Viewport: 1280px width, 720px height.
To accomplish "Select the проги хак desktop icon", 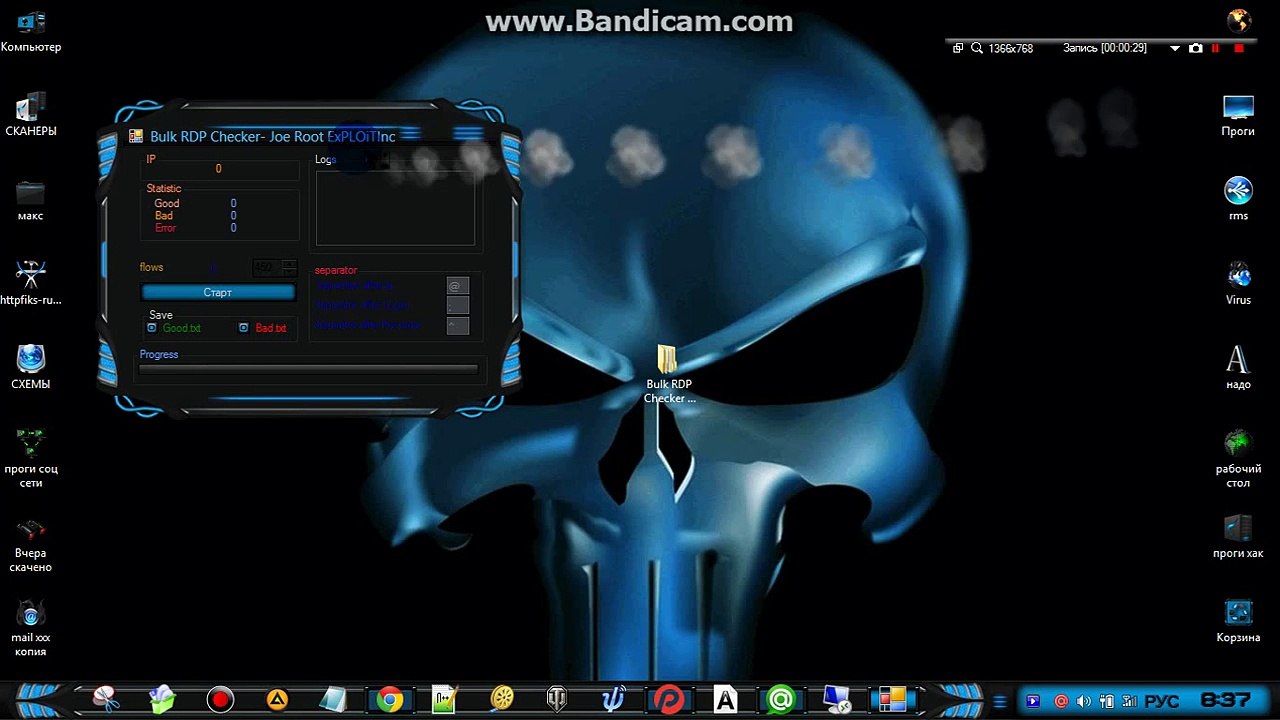I will click(1238, 536).
